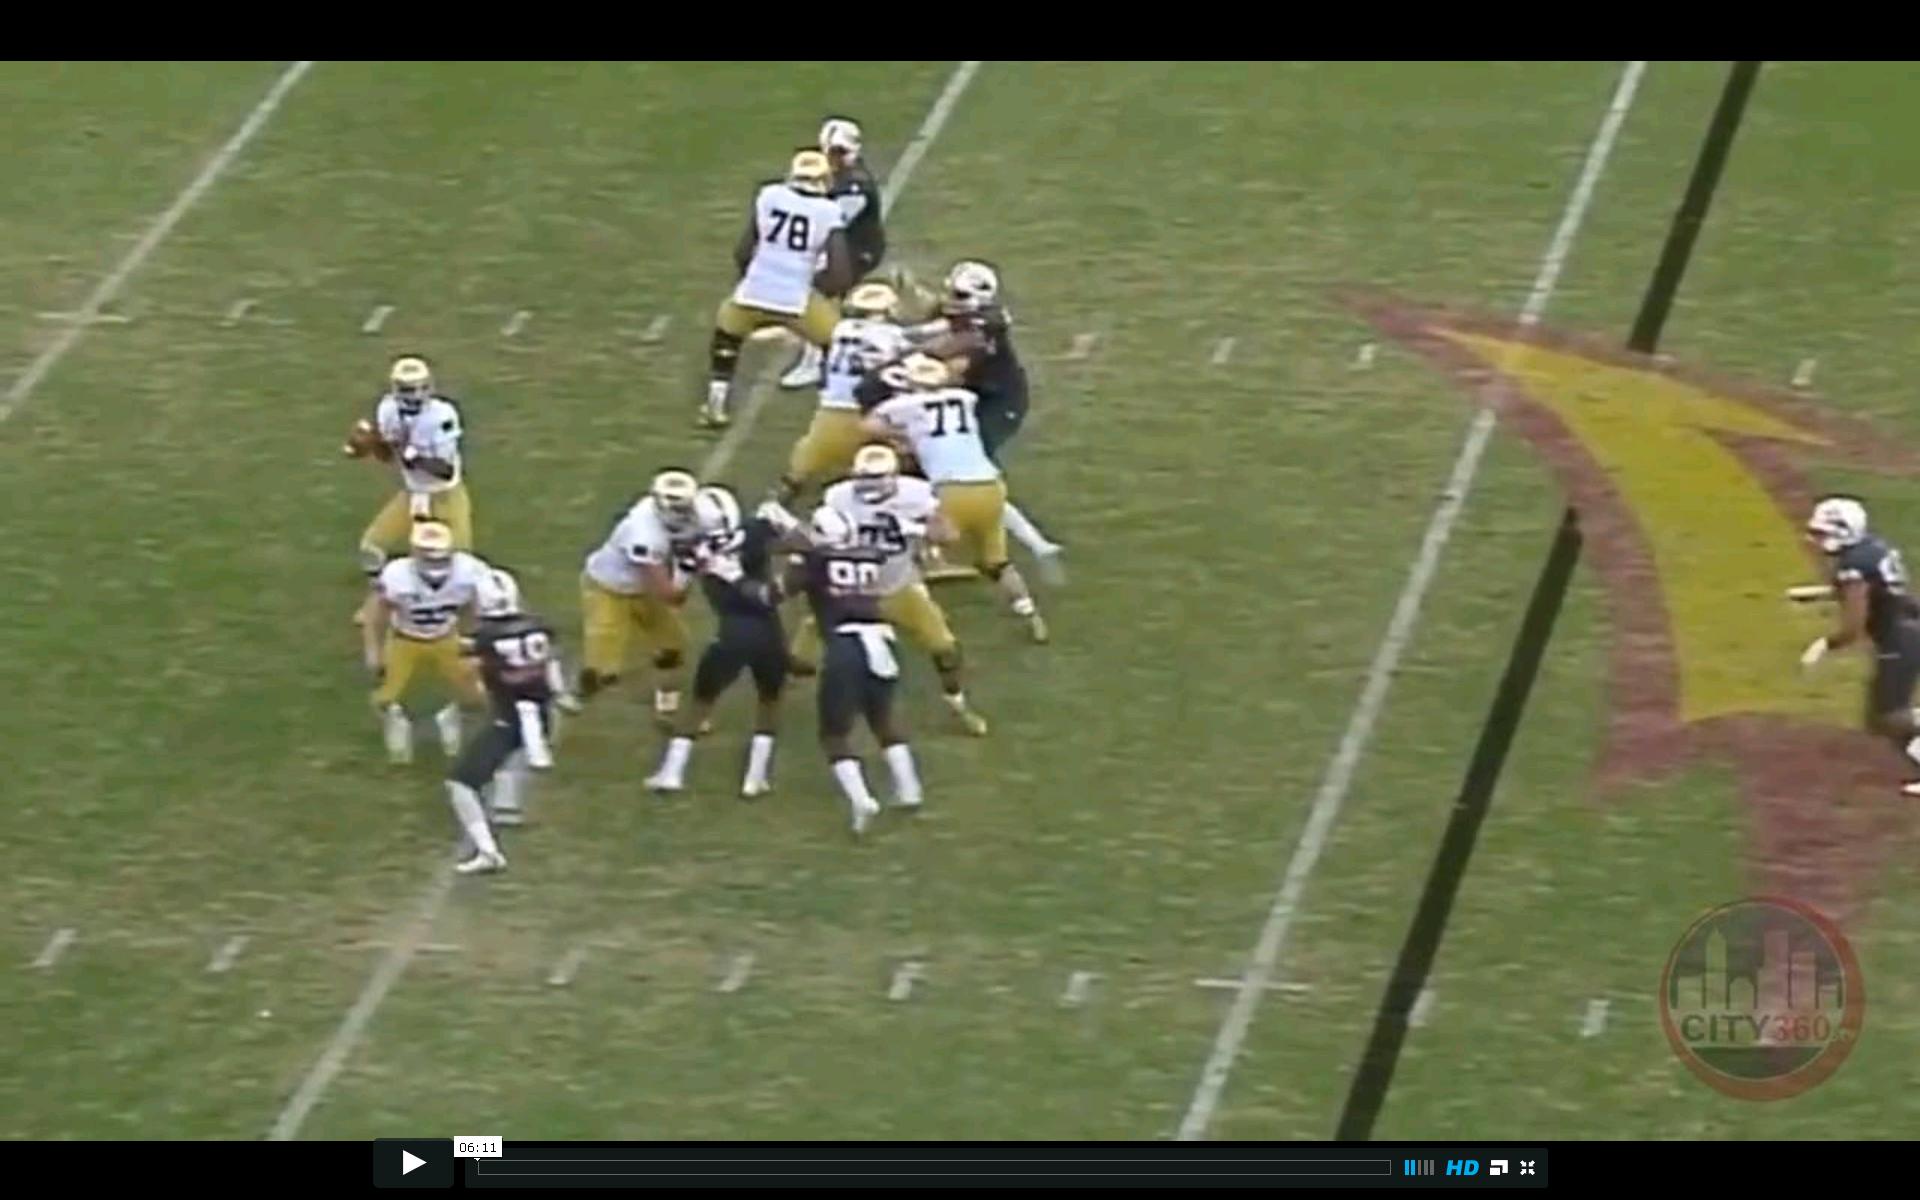The image size is (1920, 1200).
Task: Seek to the end of the progress bar
Action: [x=1388, y=1167]
